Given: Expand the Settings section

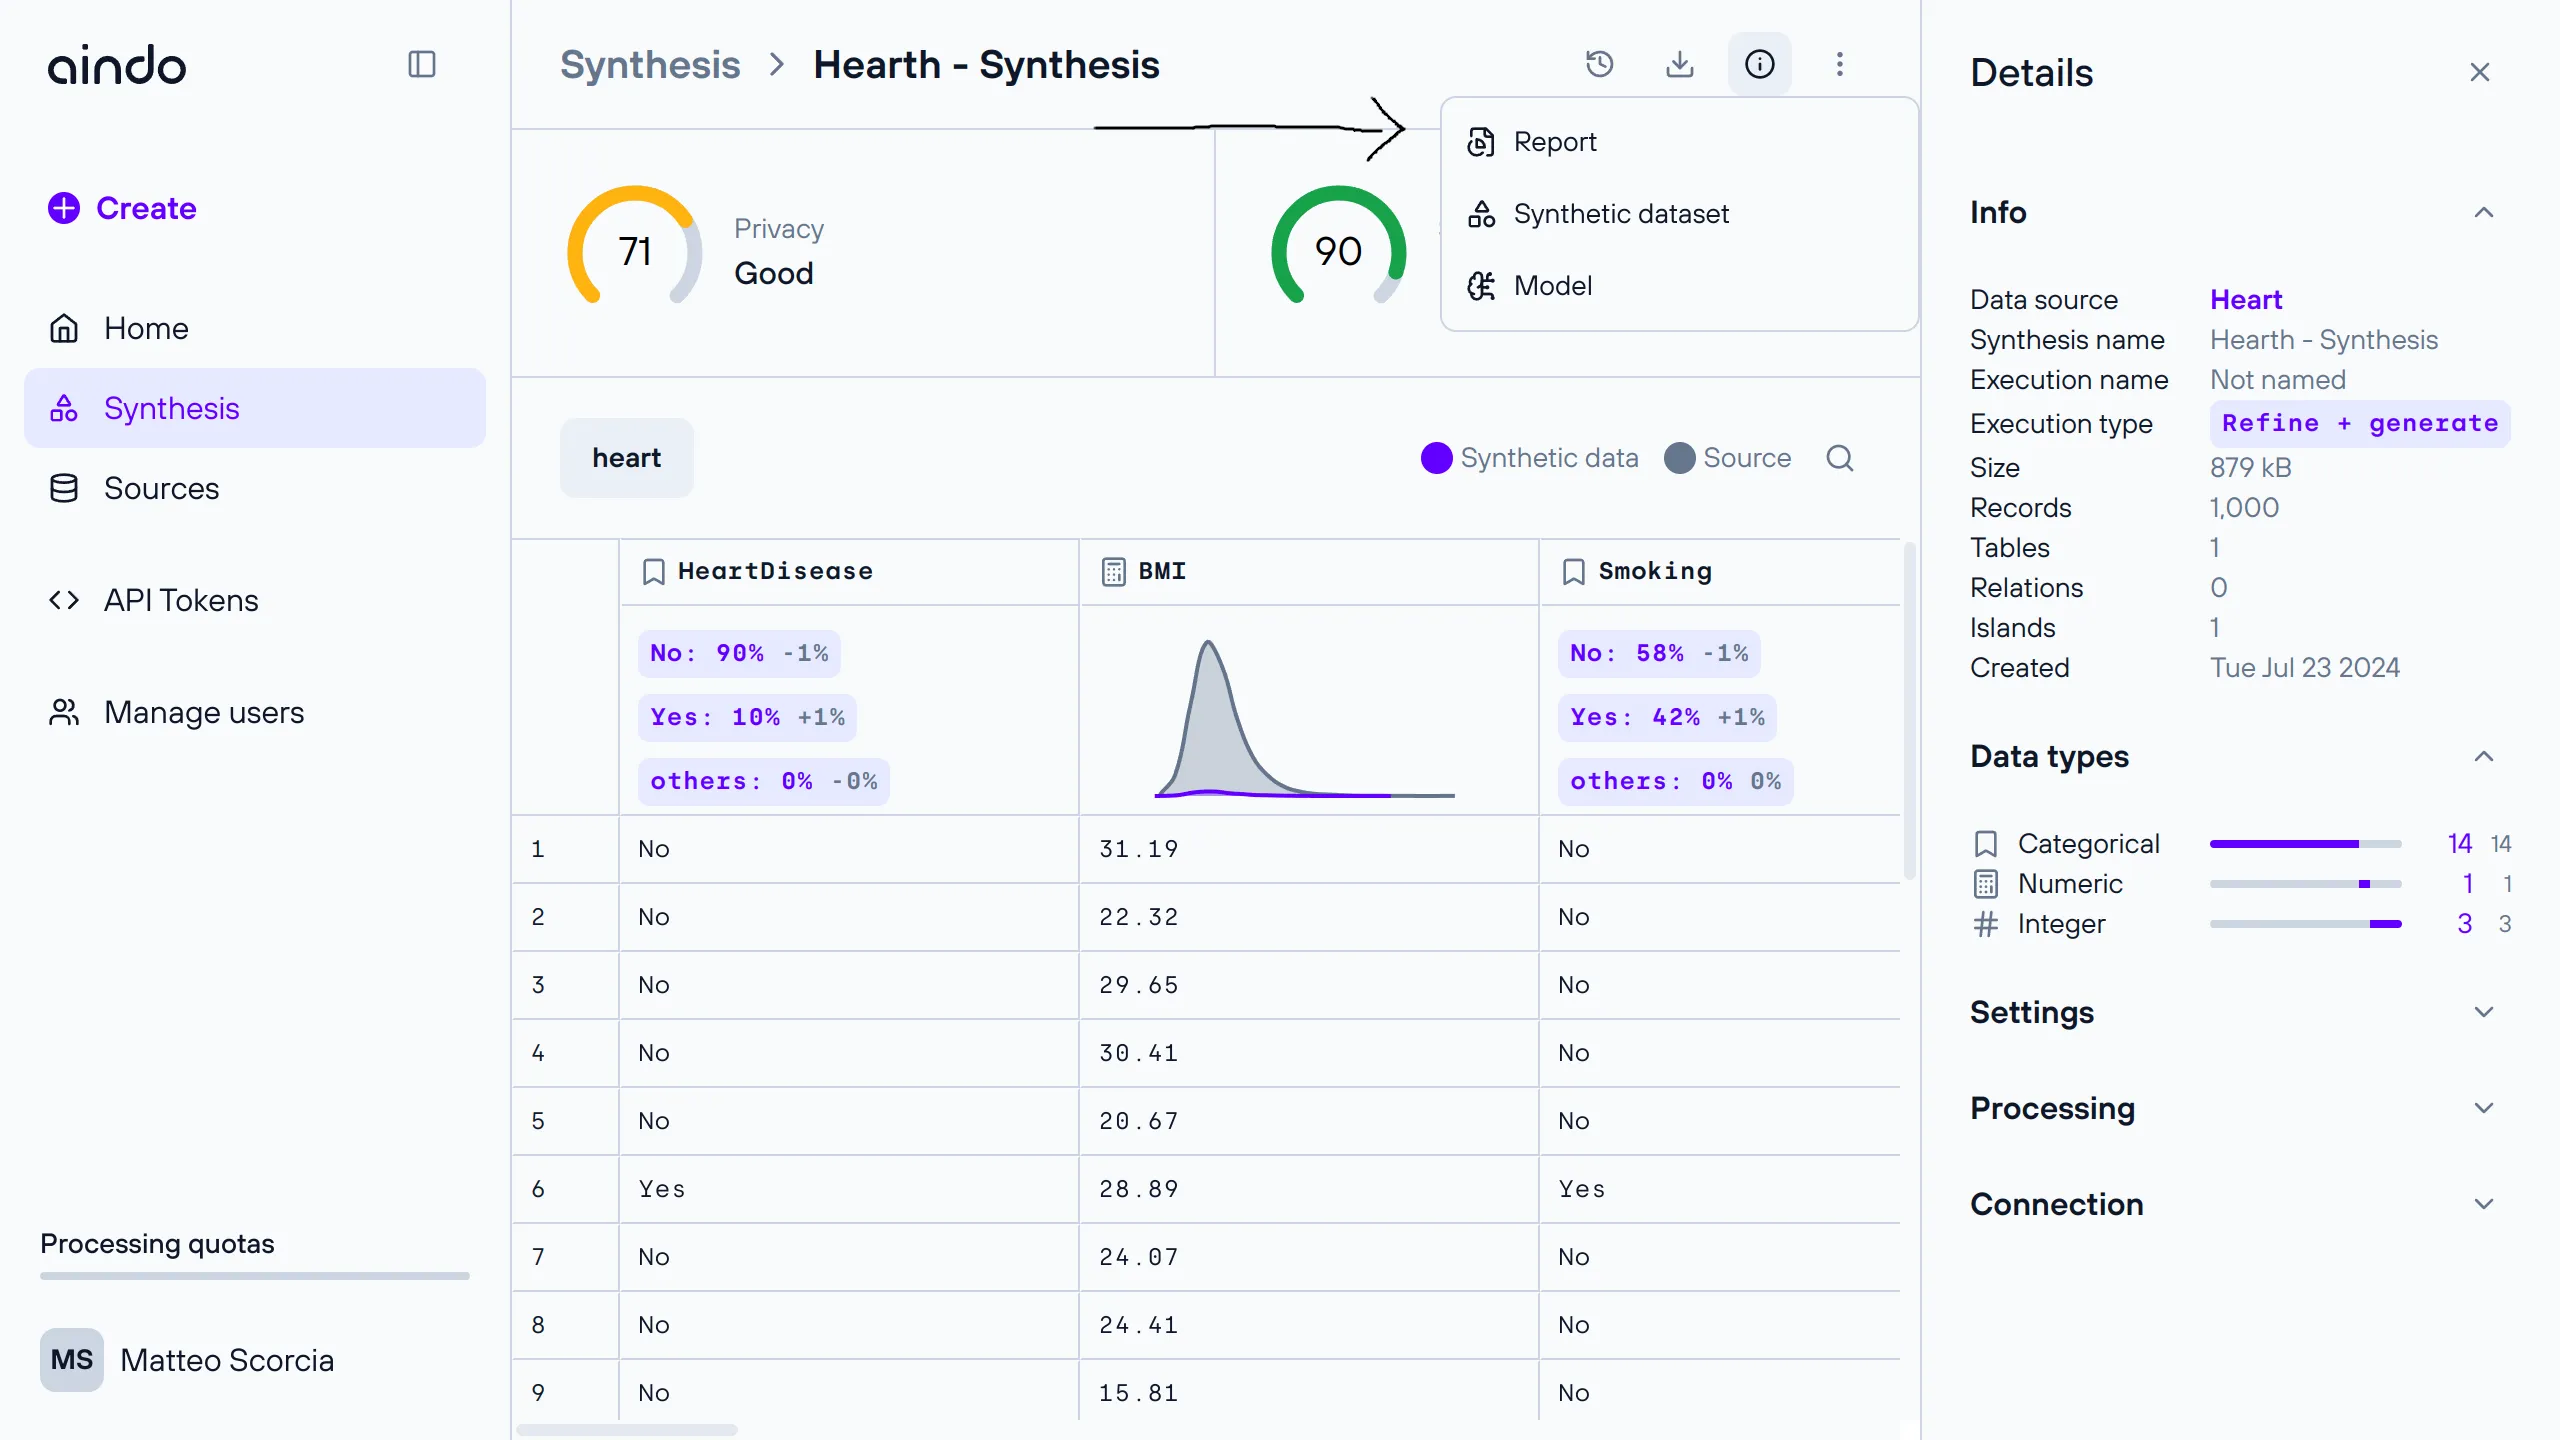Looking at the screenshot, I should coord(2240,1012).
